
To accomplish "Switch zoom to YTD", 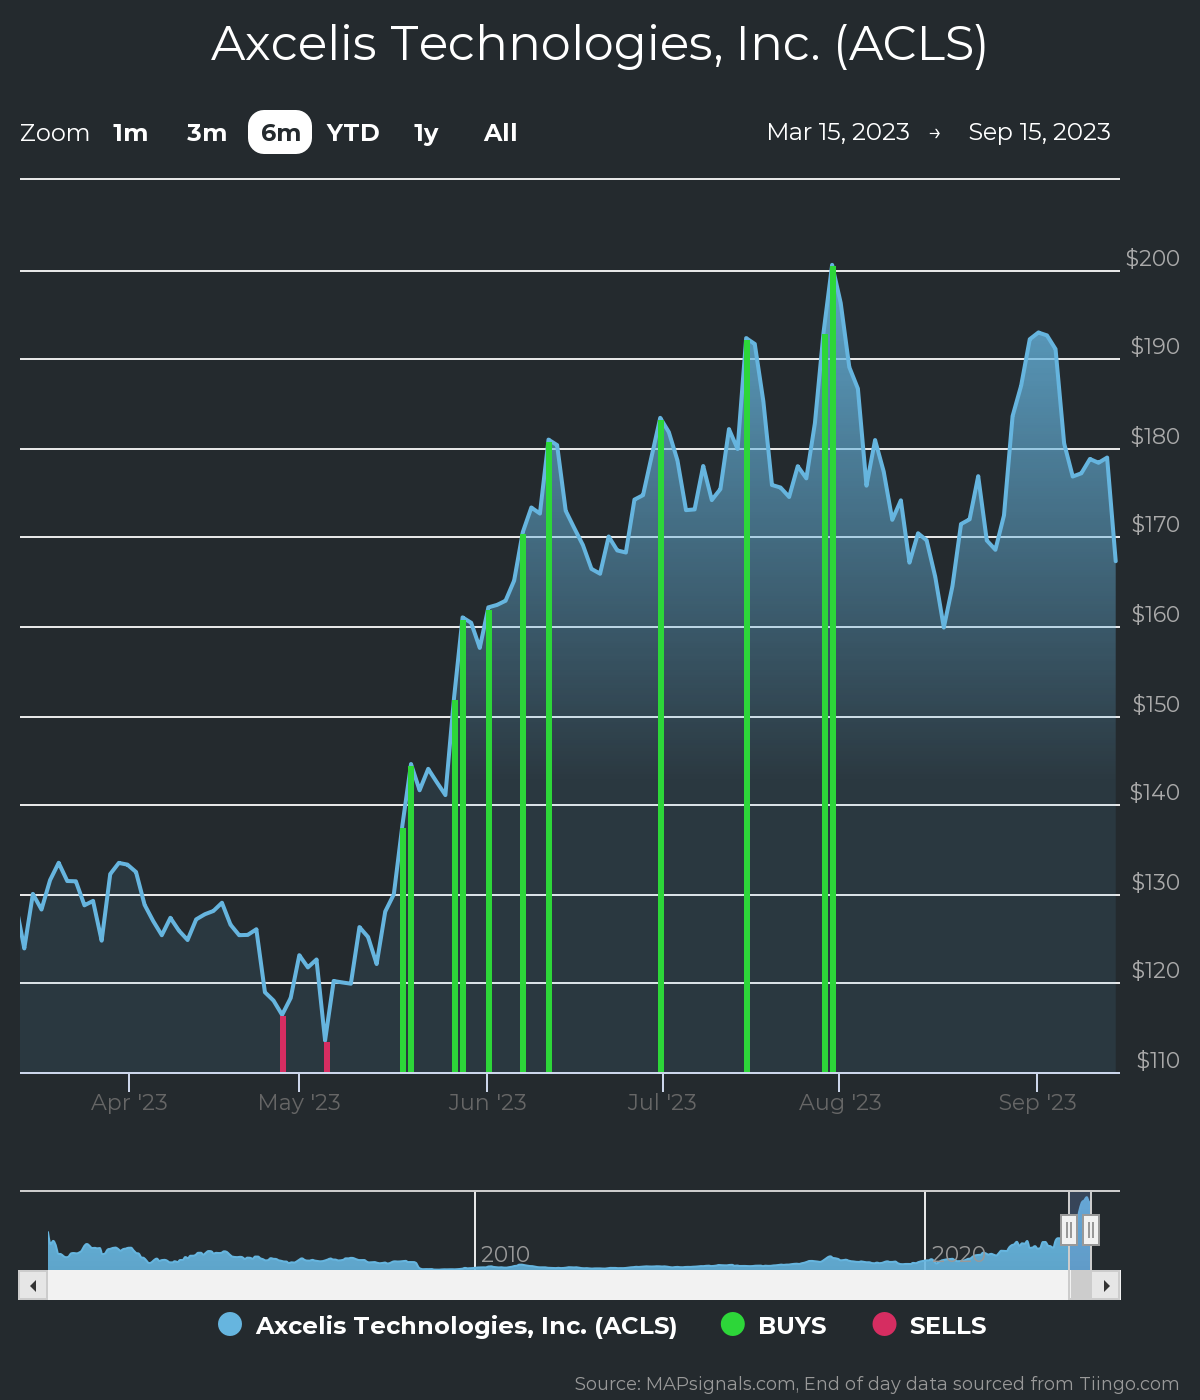I will coord(353,133).
